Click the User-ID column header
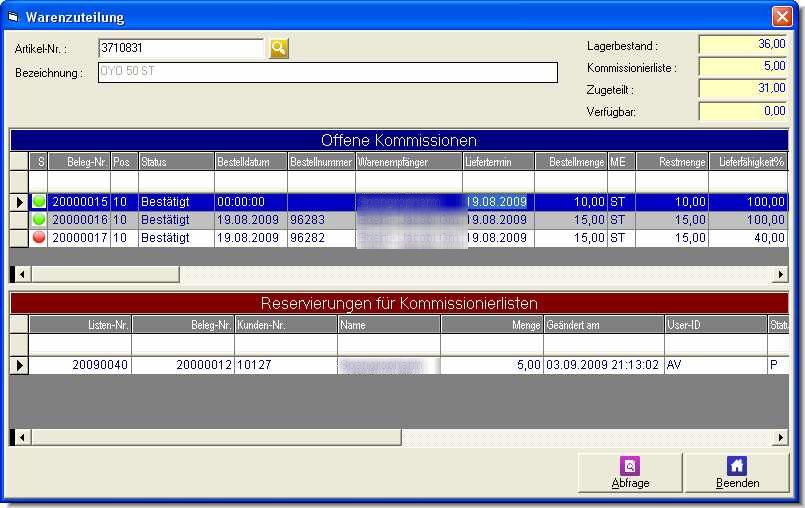Image resolution: width=805 pixels, height=508 pixels. pyautogui.click(x=716, y=325)
